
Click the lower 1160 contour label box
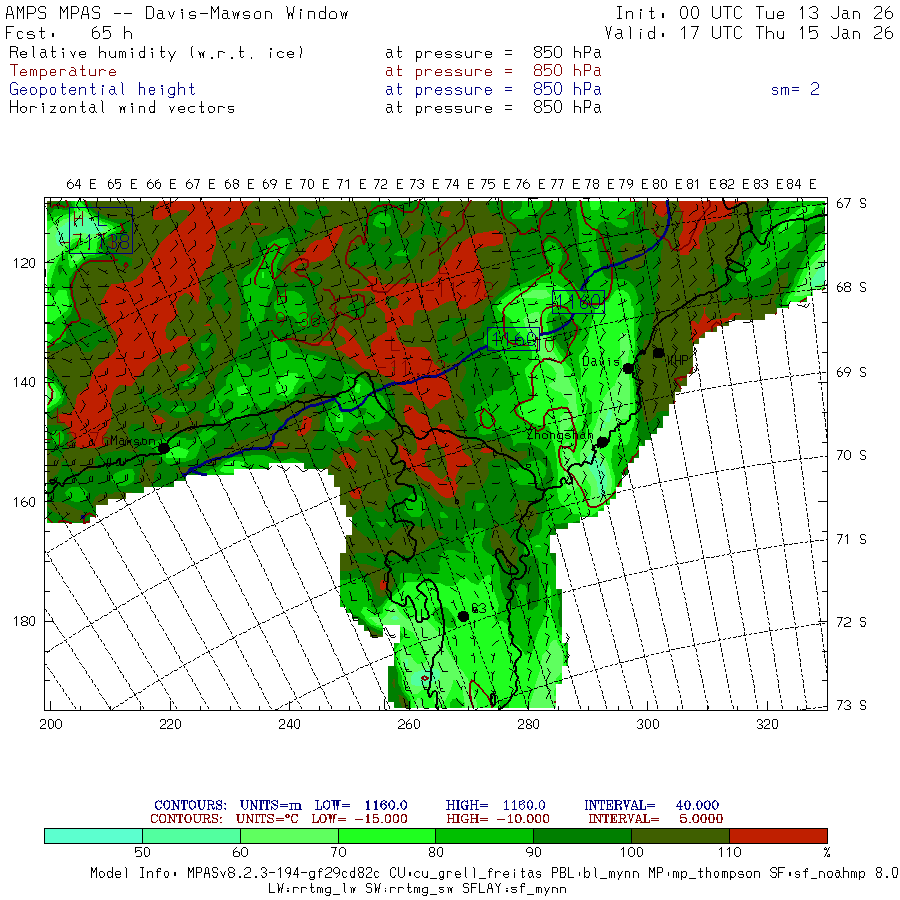(513, 339)
